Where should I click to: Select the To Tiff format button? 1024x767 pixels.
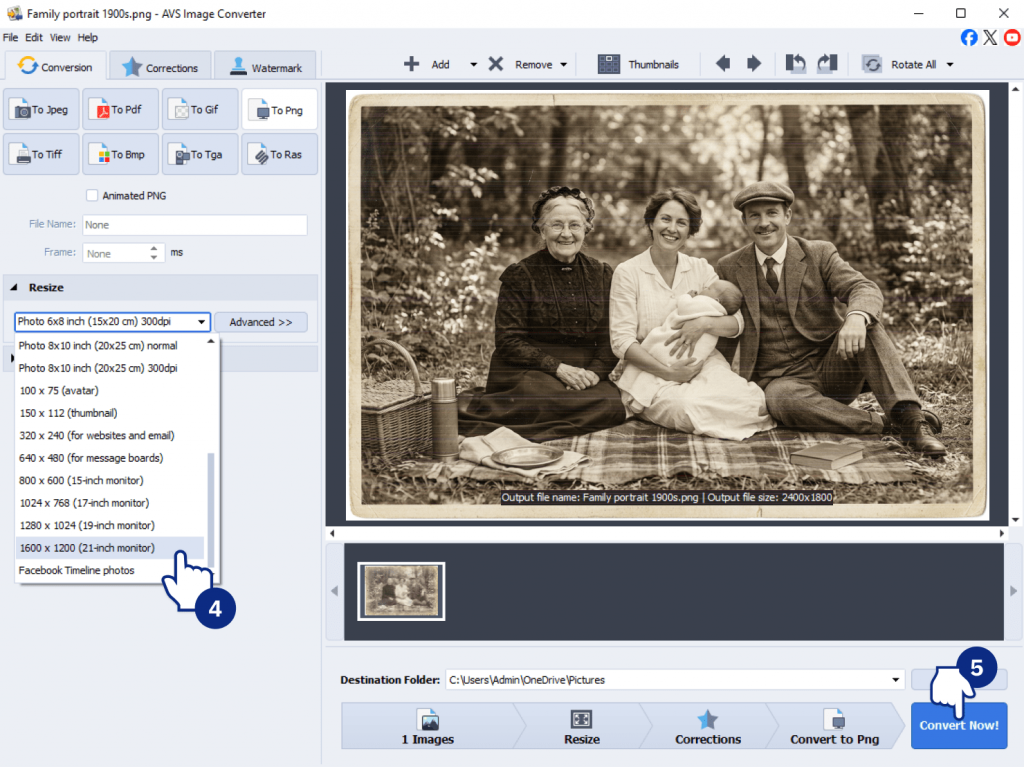pyautogui.click(x=42, y=155)
